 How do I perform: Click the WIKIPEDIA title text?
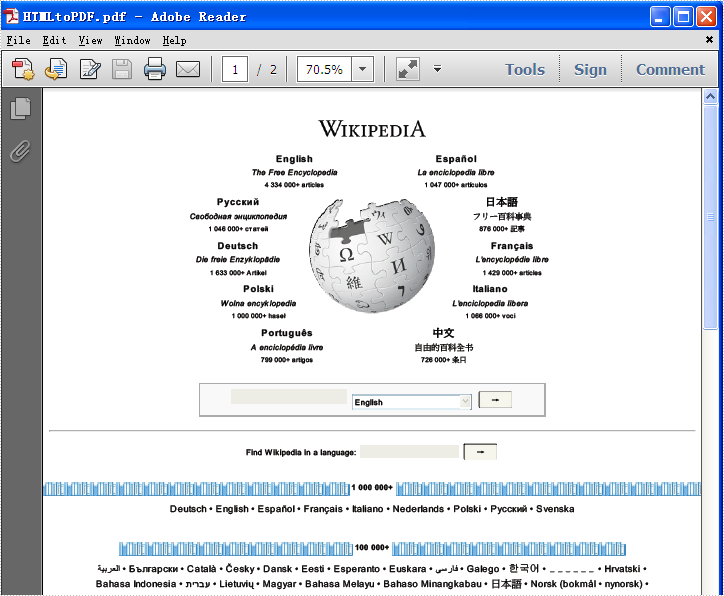372,129
